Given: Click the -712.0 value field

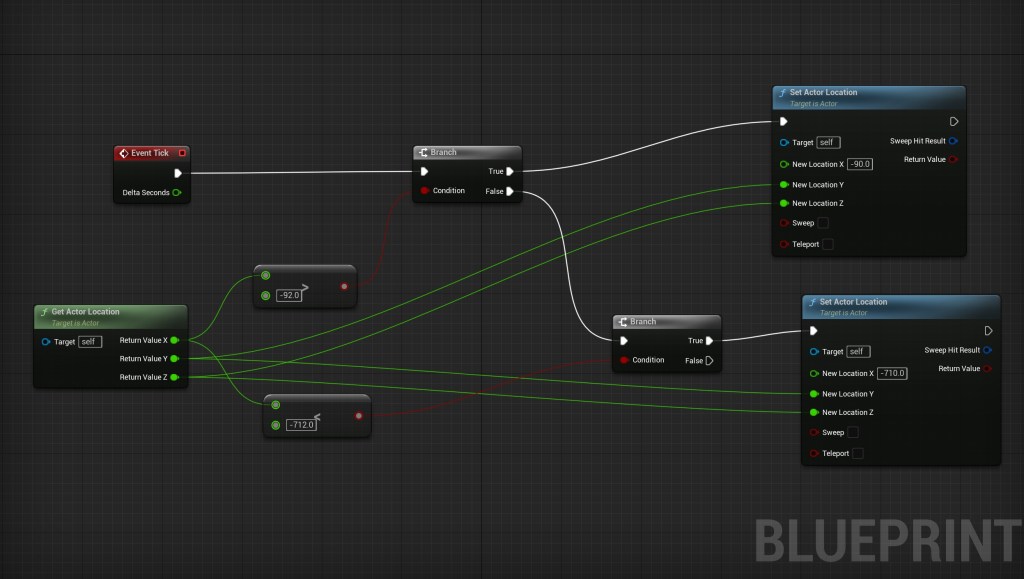Looking at the screenshot, I should [301, 424].
